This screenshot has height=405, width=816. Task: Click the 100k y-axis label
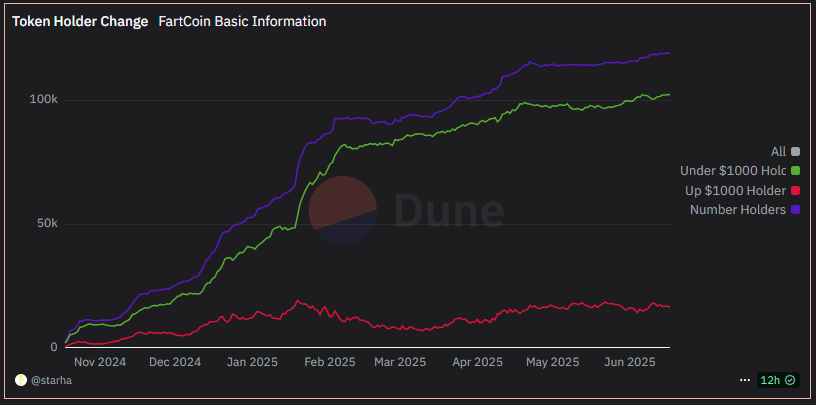pos(43,99)
